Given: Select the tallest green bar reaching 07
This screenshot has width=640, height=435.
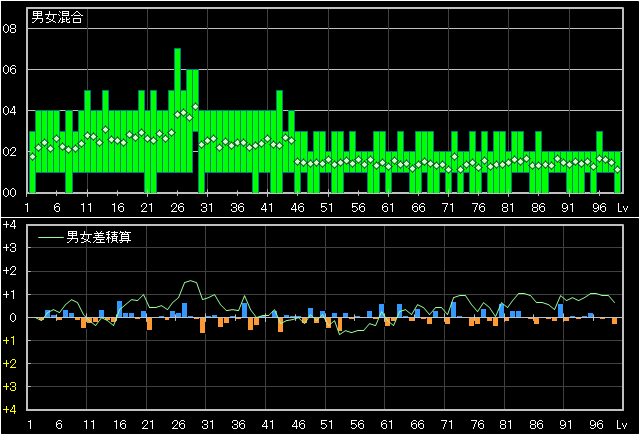Looking at the screenshot, I should click(x=177, y=110).
